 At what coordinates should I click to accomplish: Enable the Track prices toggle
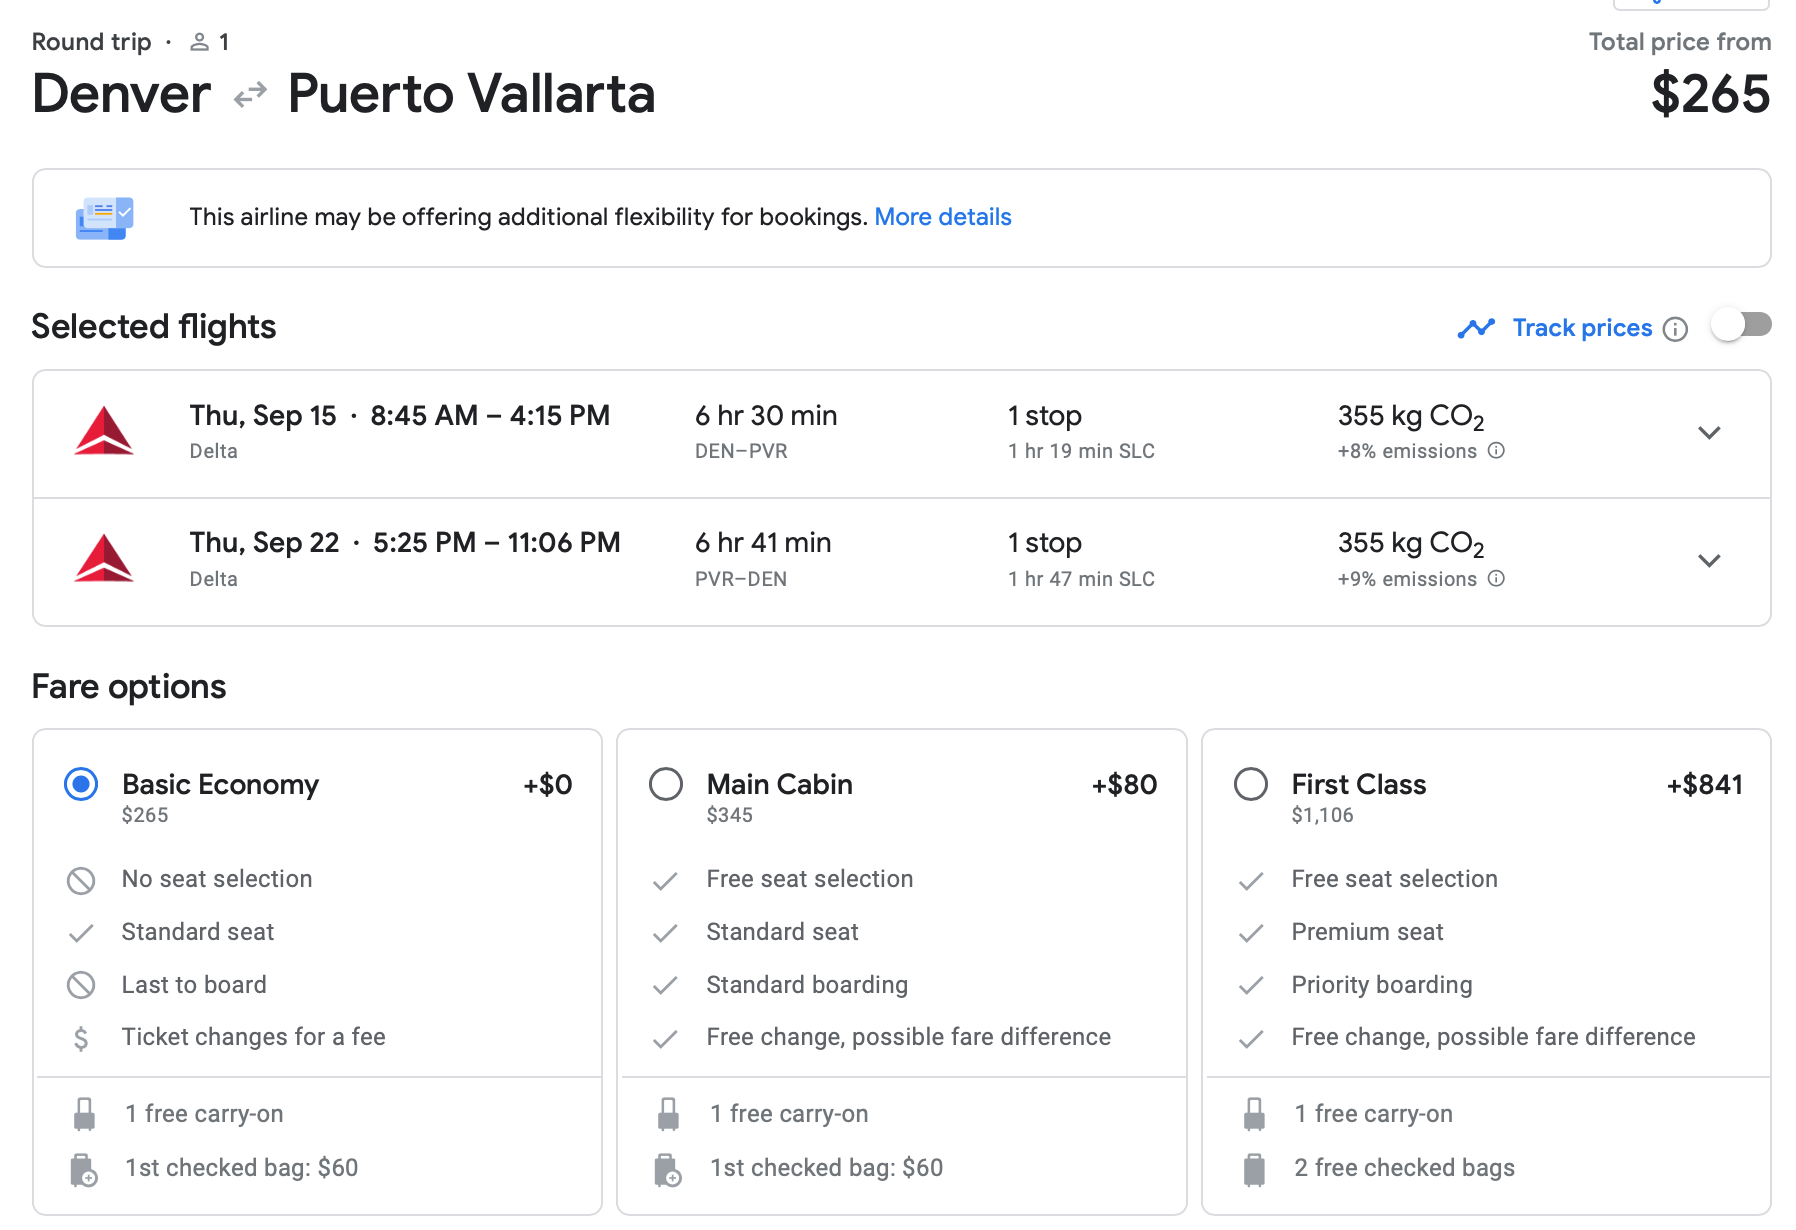[x=1741, y=325]
